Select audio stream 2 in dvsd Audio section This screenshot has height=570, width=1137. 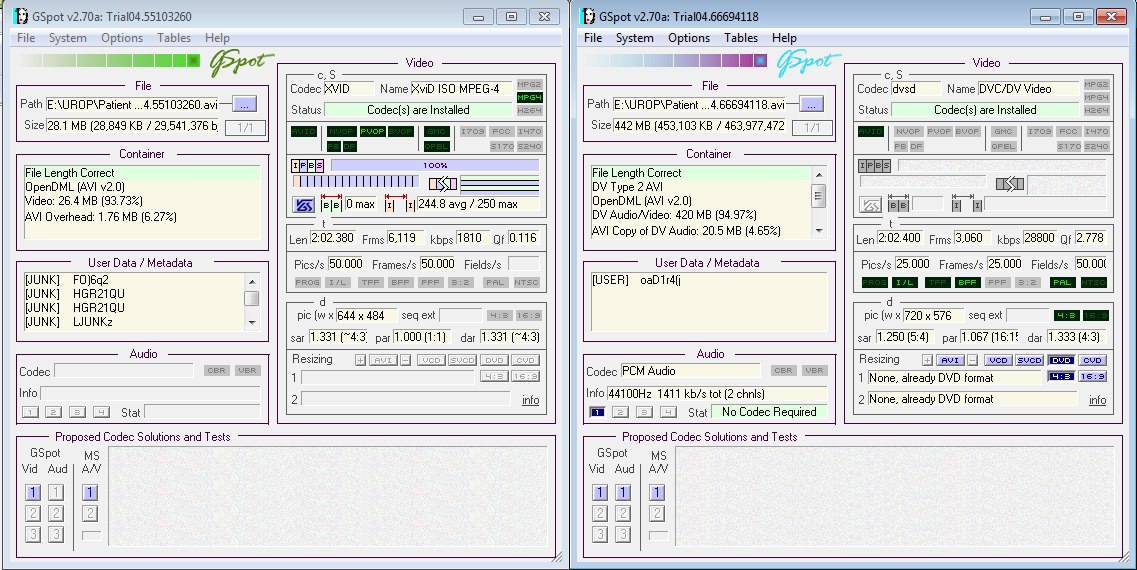click(x=620, y=412)
